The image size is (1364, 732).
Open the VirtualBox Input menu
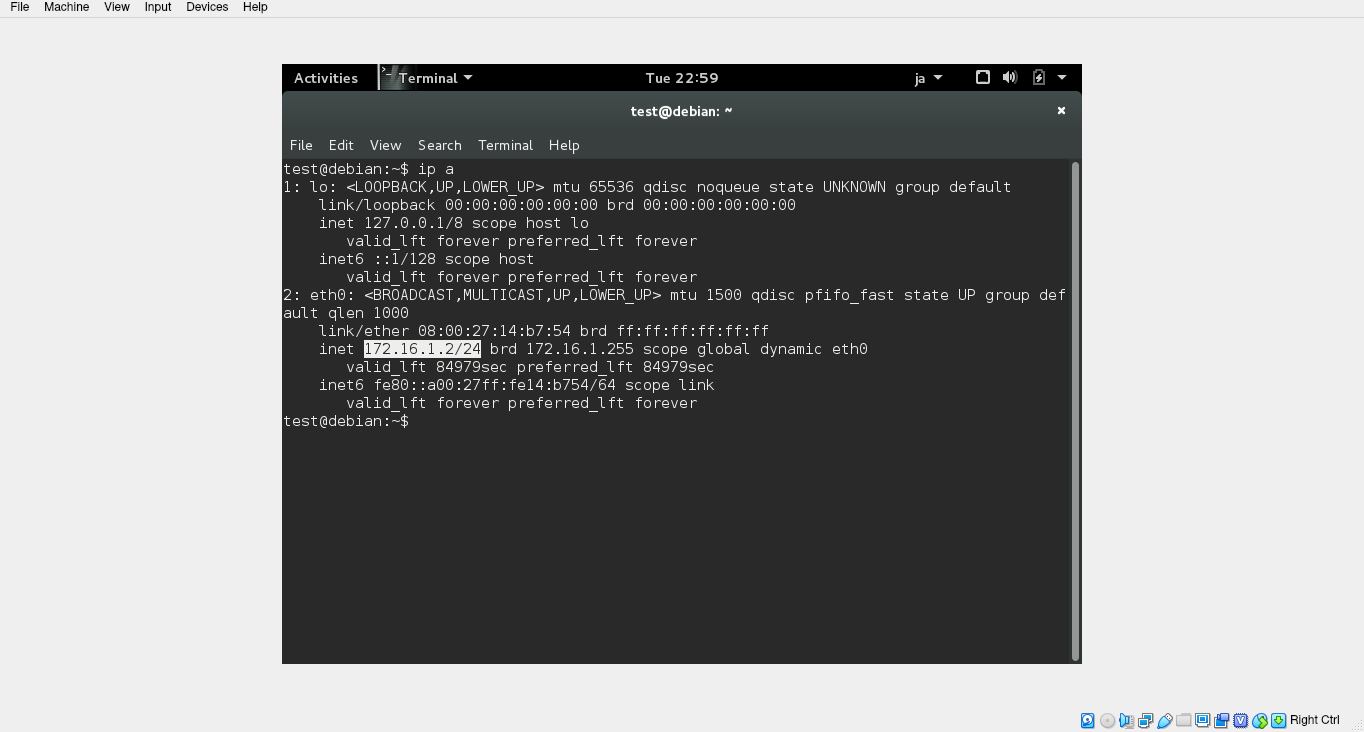point(158,7)
